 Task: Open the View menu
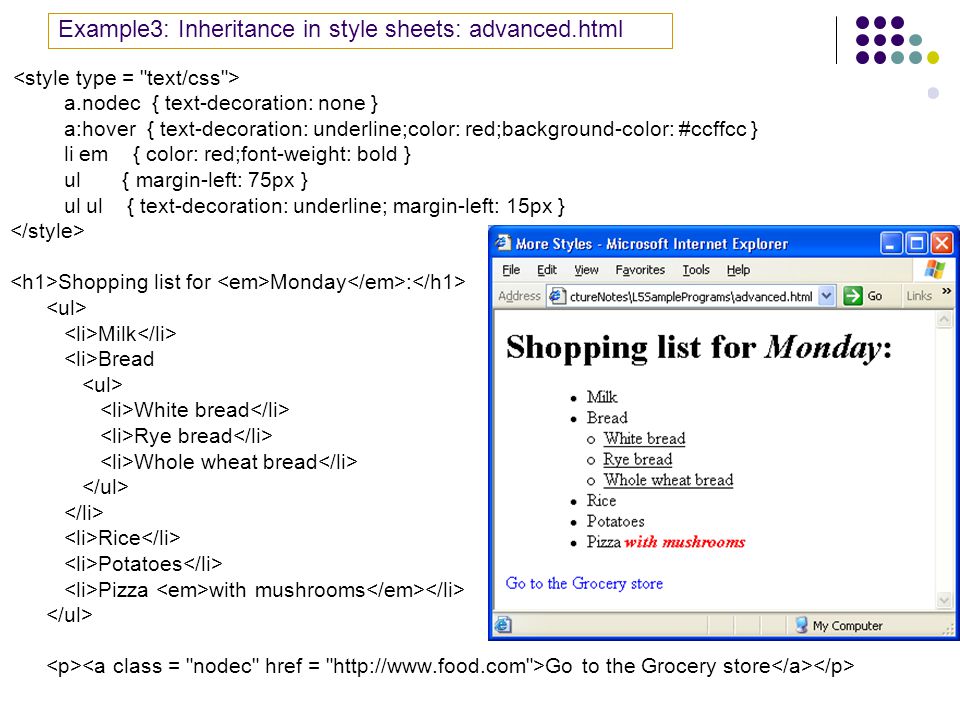coord(586,270)
